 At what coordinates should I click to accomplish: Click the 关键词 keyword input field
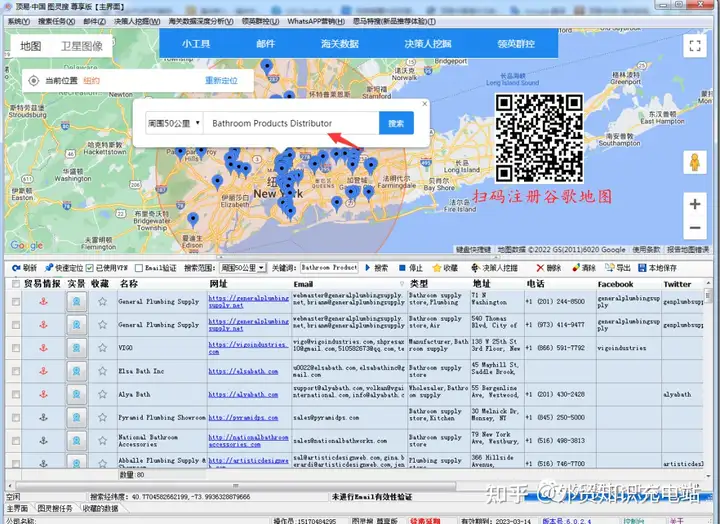pos(329,268)
